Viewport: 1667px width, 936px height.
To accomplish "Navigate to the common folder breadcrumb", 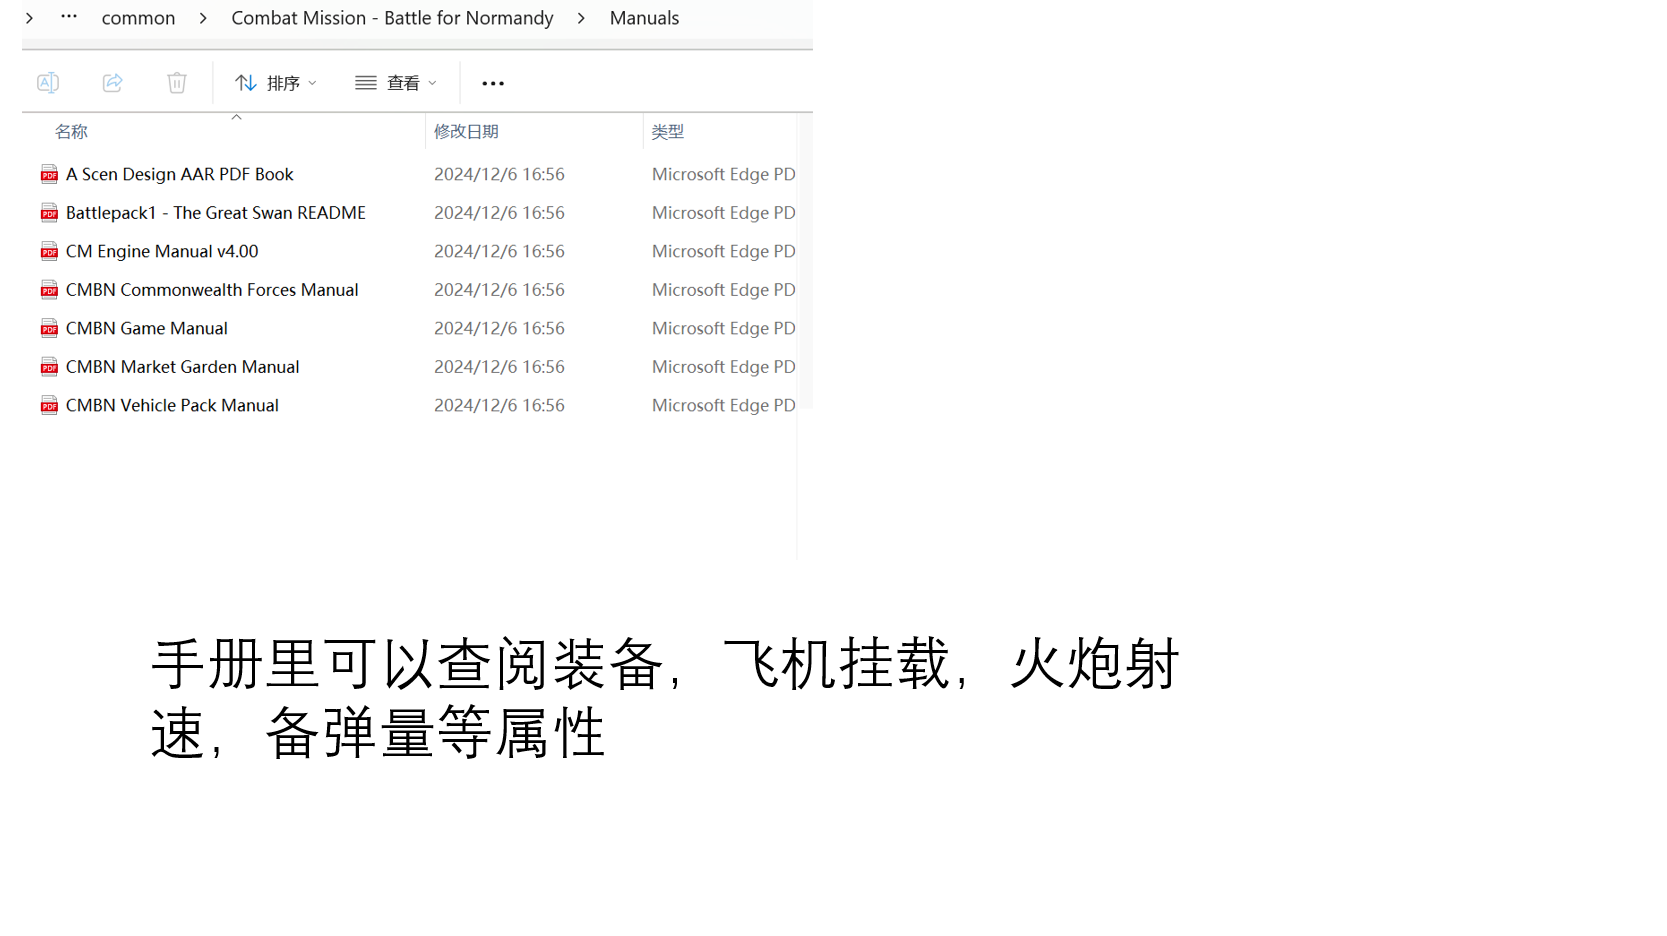I will tap(138, 18).
